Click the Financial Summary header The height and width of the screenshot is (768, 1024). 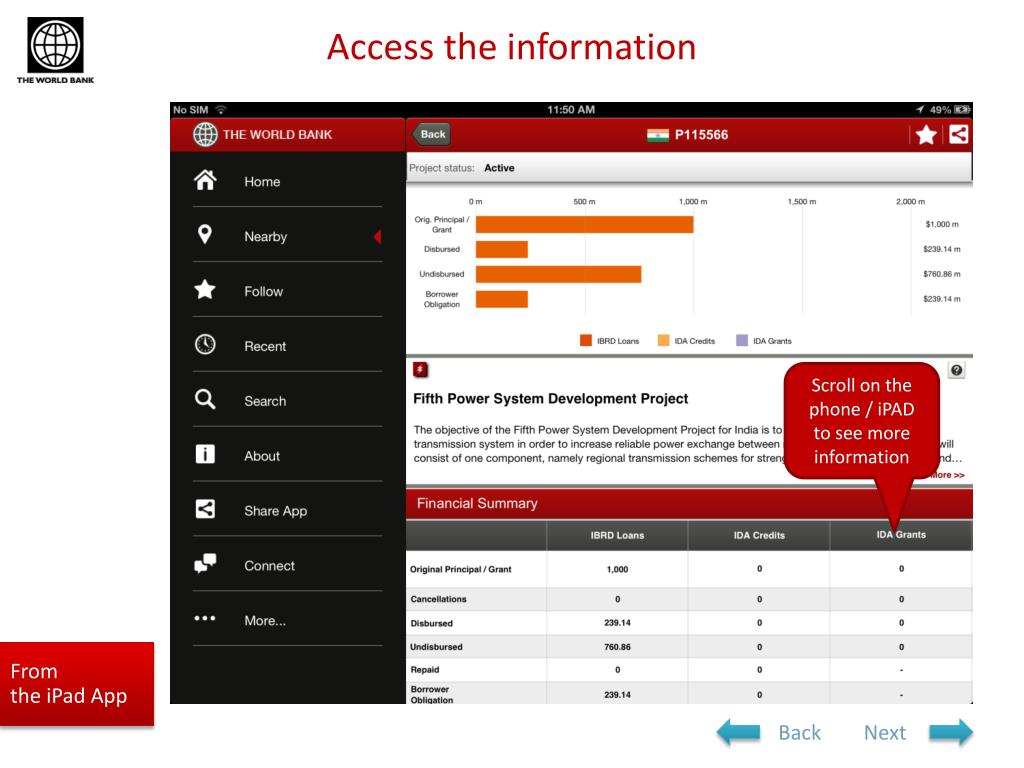(x=689, y=504)
